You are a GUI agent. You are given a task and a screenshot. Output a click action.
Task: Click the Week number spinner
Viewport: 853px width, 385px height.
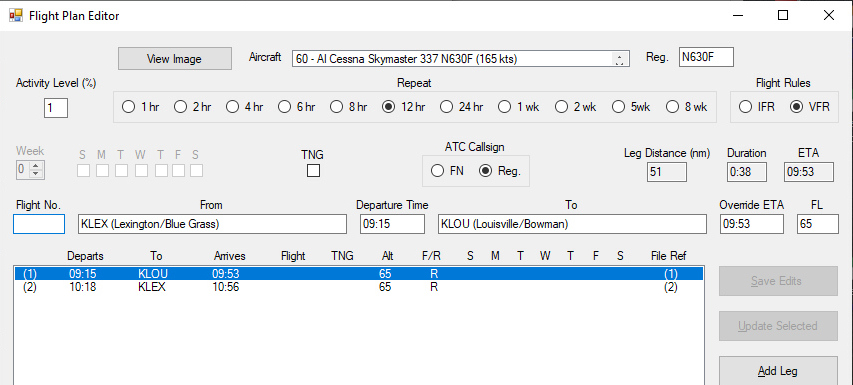[x=30, y=170]
